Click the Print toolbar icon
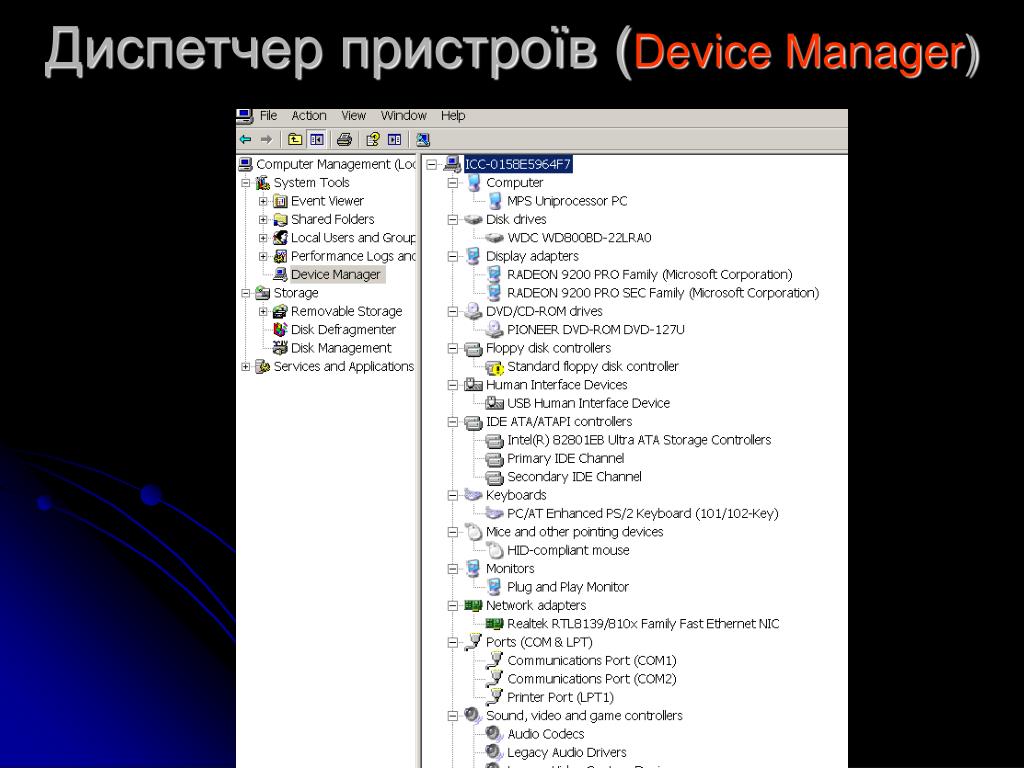 pos(344,139)
